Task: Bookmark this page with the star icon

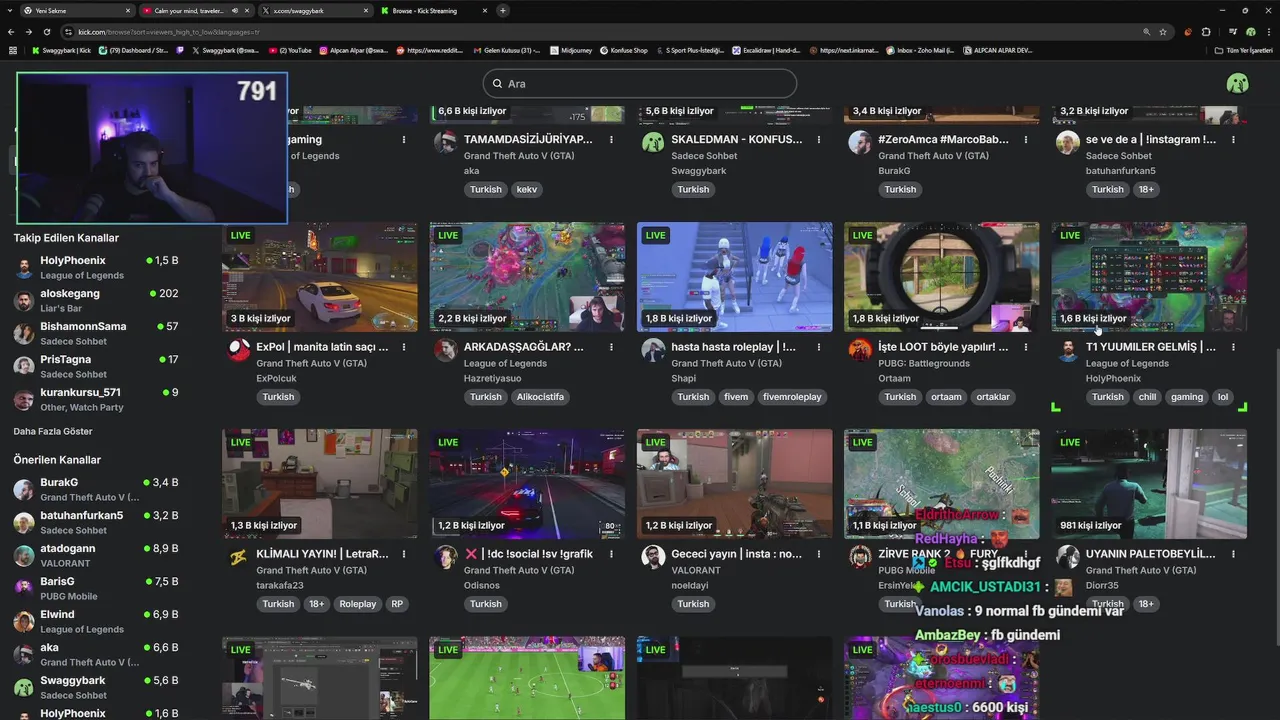Action: [1163, 32]
